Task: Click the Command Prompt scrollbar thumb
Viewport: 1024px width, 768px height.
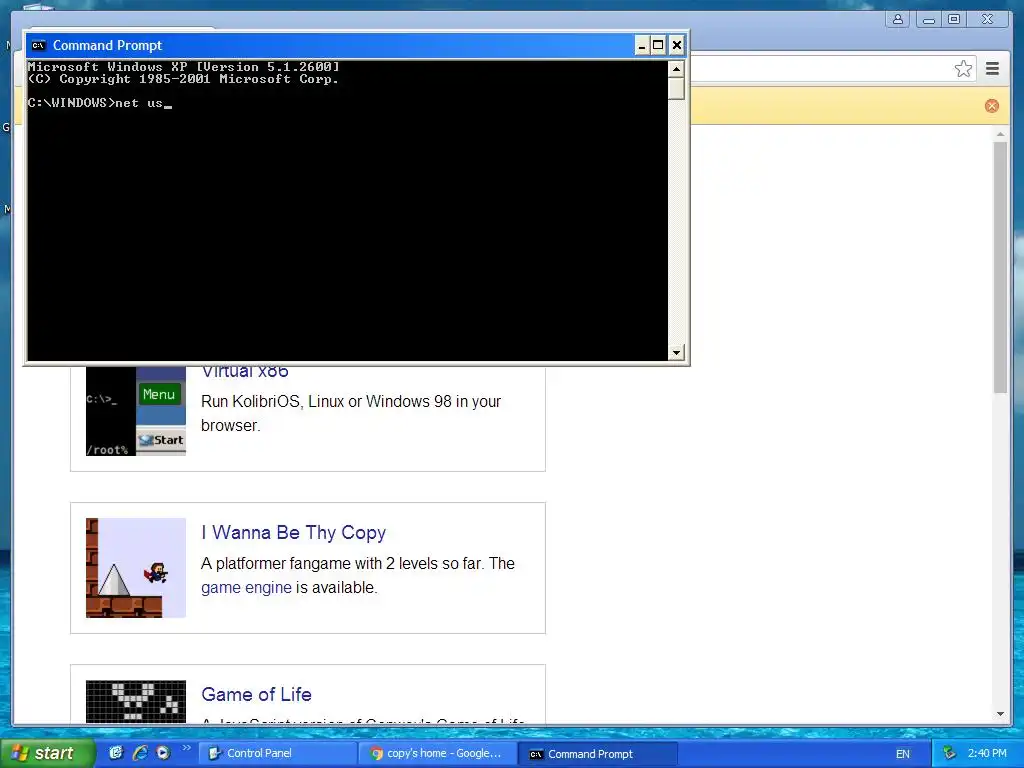Action: pos(677,88)
